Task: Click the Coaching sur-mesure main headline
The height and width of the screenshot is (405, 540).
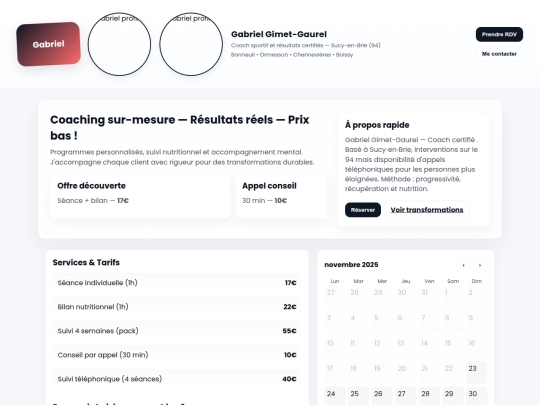Action: 180,127
